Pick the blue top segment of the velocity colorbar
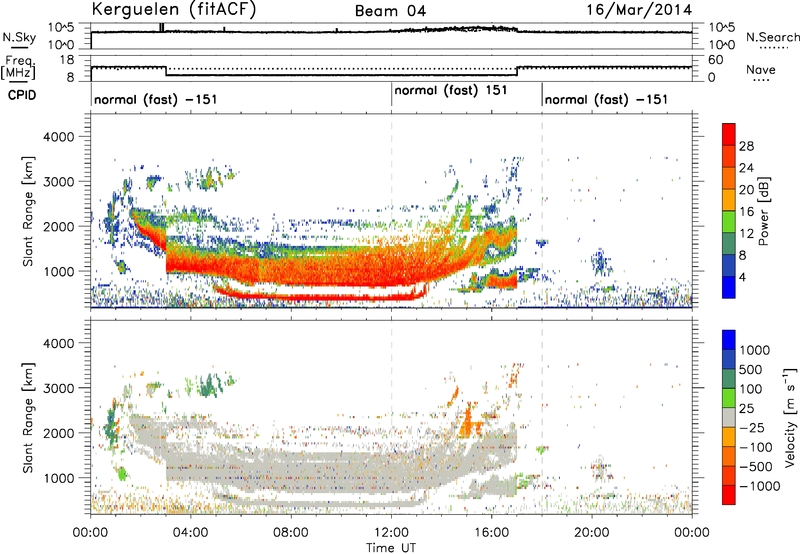 point(729,340)
